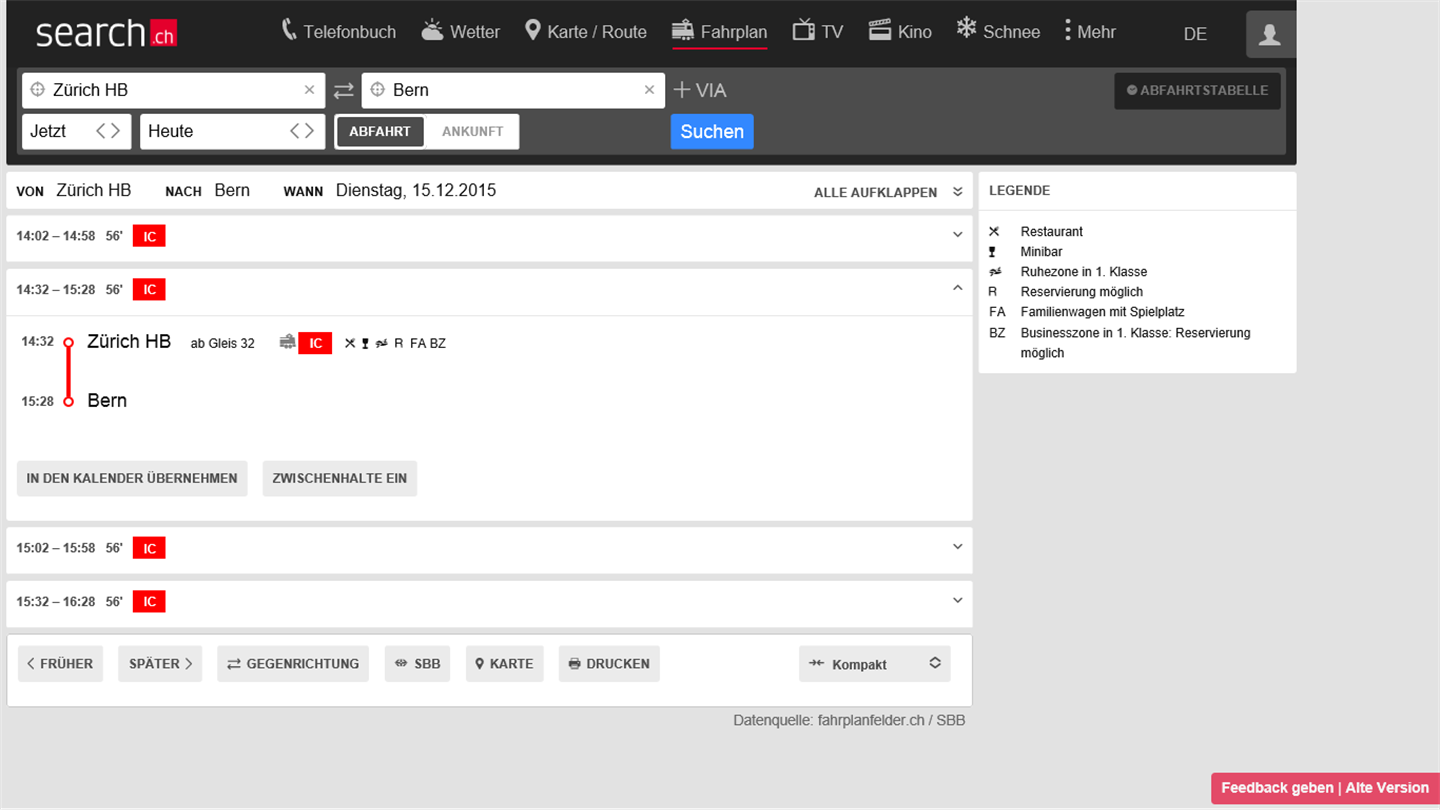Click the blue Suchen button
The width and height of the screenshot is (1440, 810).
pyautogui.click(x=712, y=131)
